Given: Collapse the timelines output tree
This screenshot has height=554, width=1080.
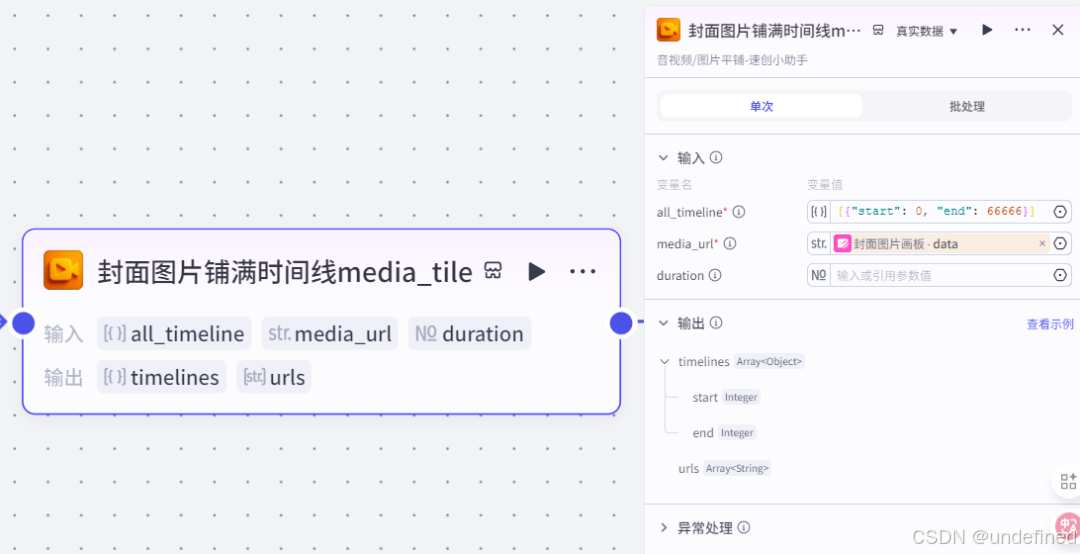Looking at the screenshot, I should 665,361.
